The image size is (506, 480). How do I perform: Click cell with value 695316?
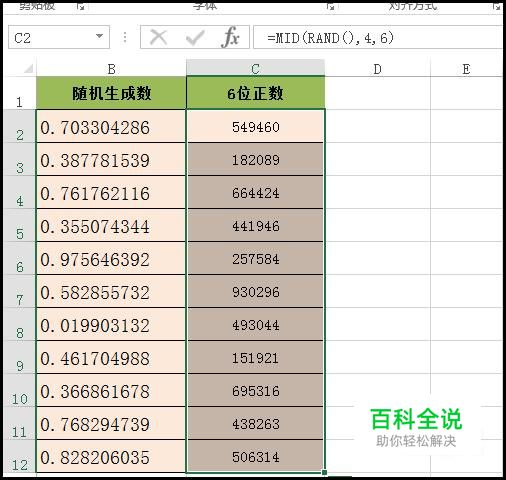click(x=255, y=391)
